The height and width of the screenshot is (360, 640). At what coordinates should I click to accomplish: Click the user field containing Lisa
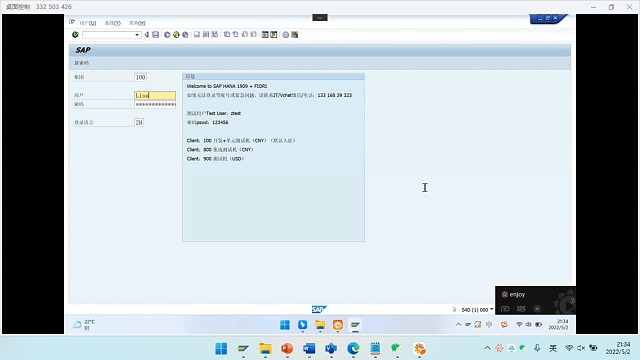click(x=155, y=95)
